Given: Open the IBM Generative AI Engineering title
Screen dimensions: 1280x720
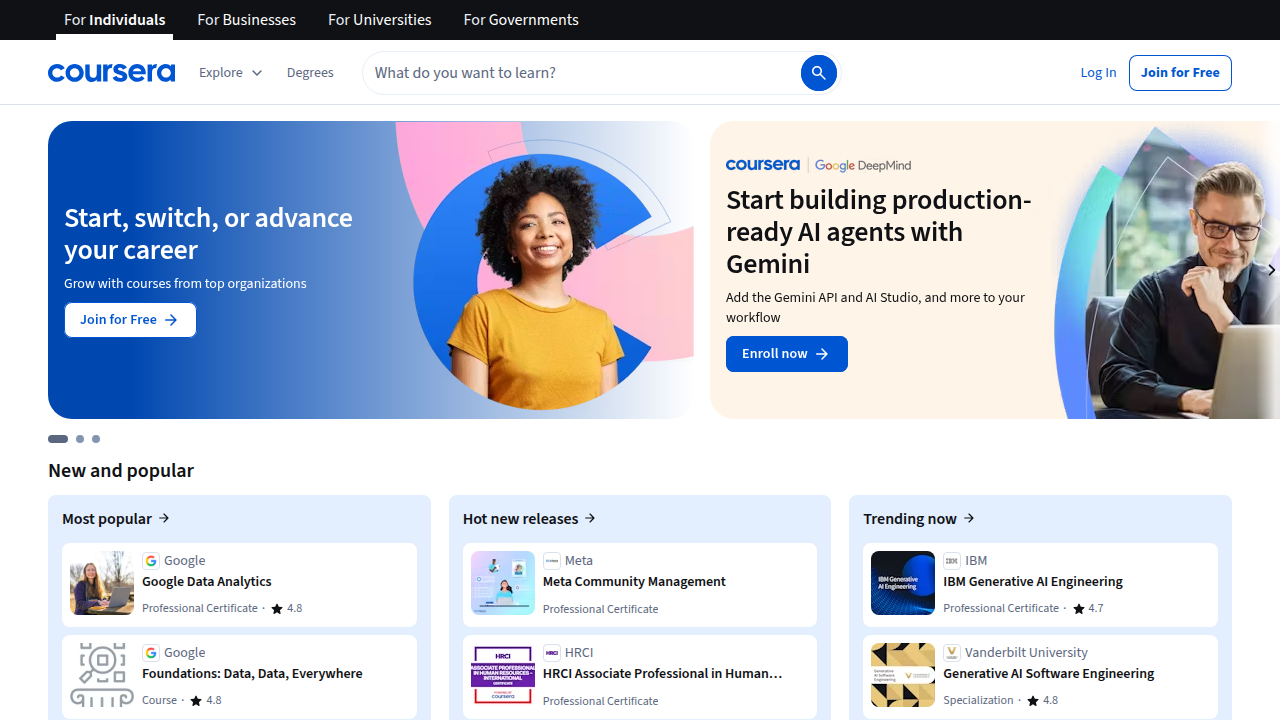Looking at the screenshot, I should click(x=1033, y=582).
